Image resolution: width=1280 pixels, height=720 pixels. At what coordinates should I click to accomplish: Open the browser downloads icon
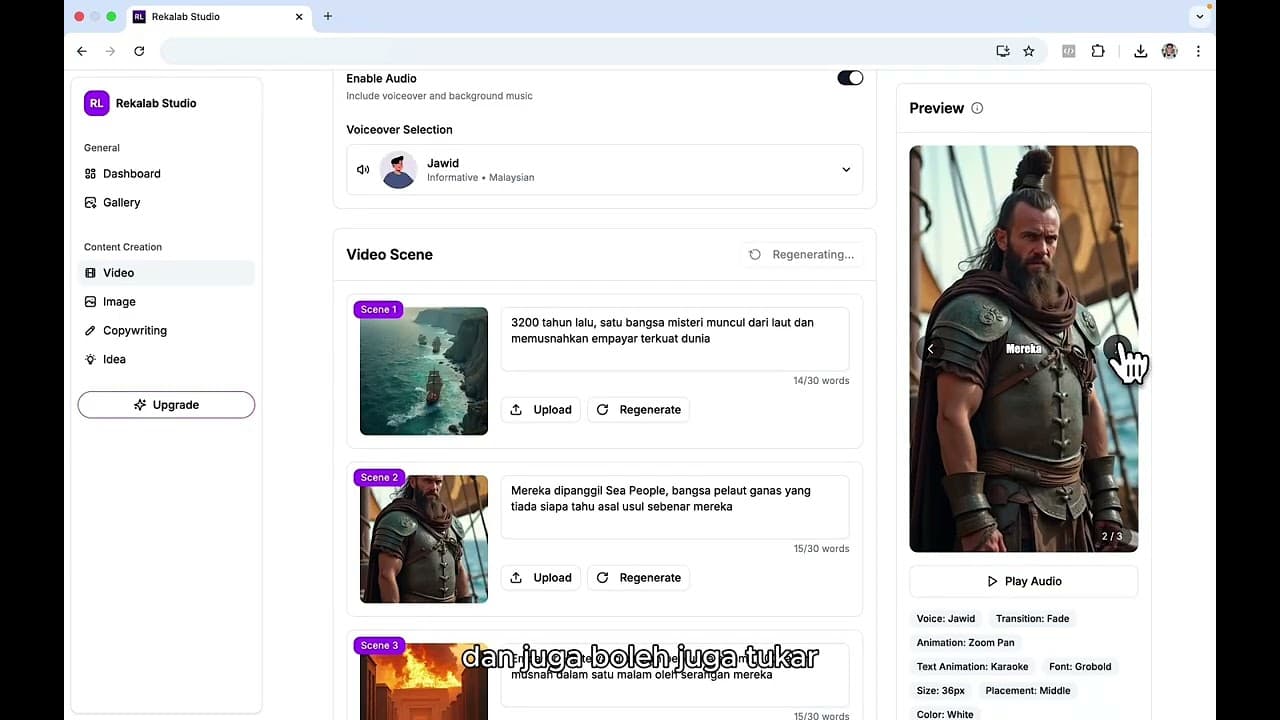[x=1140, y=51]
